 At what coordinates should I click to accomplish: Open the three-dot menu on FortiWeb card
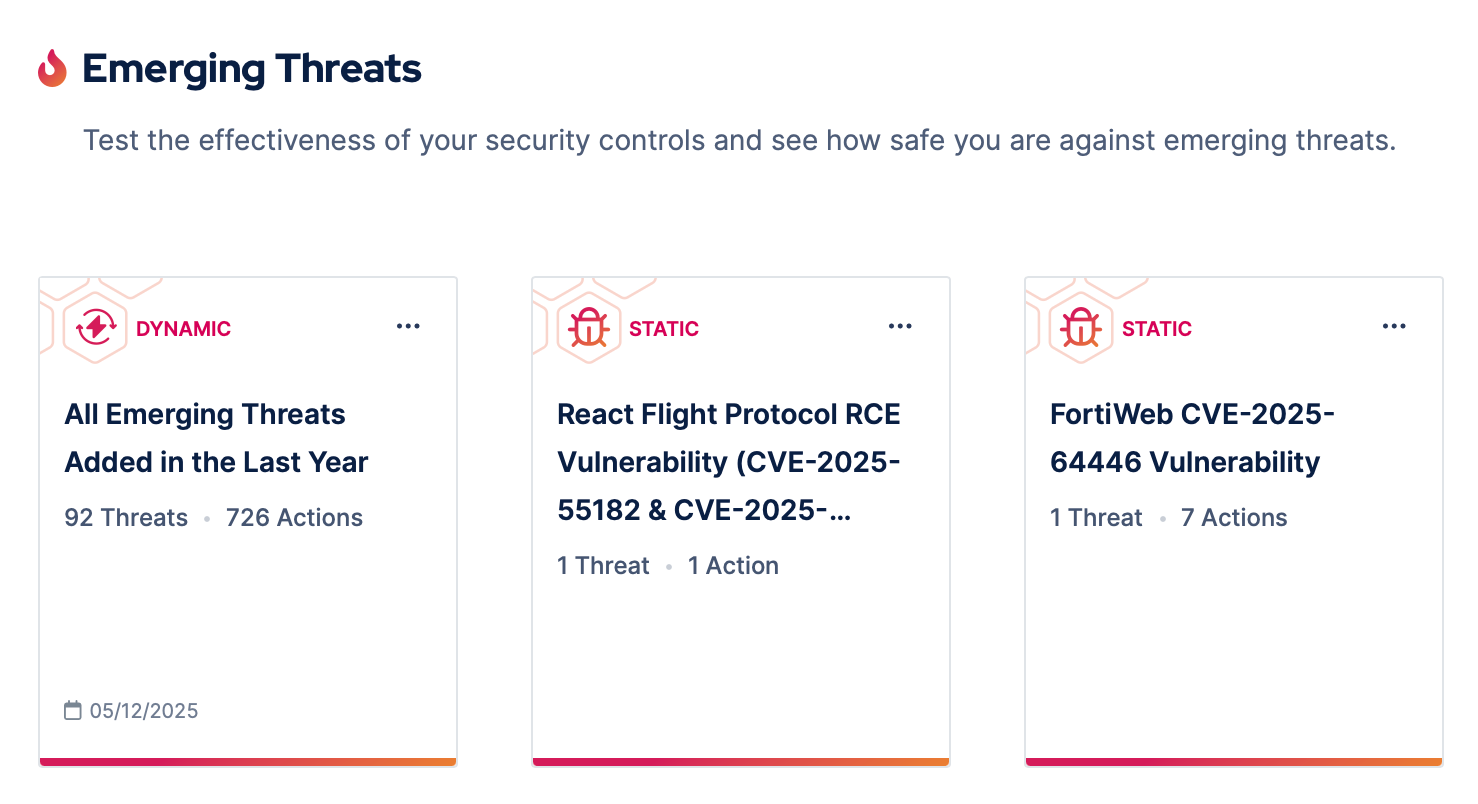(1394, 327)
